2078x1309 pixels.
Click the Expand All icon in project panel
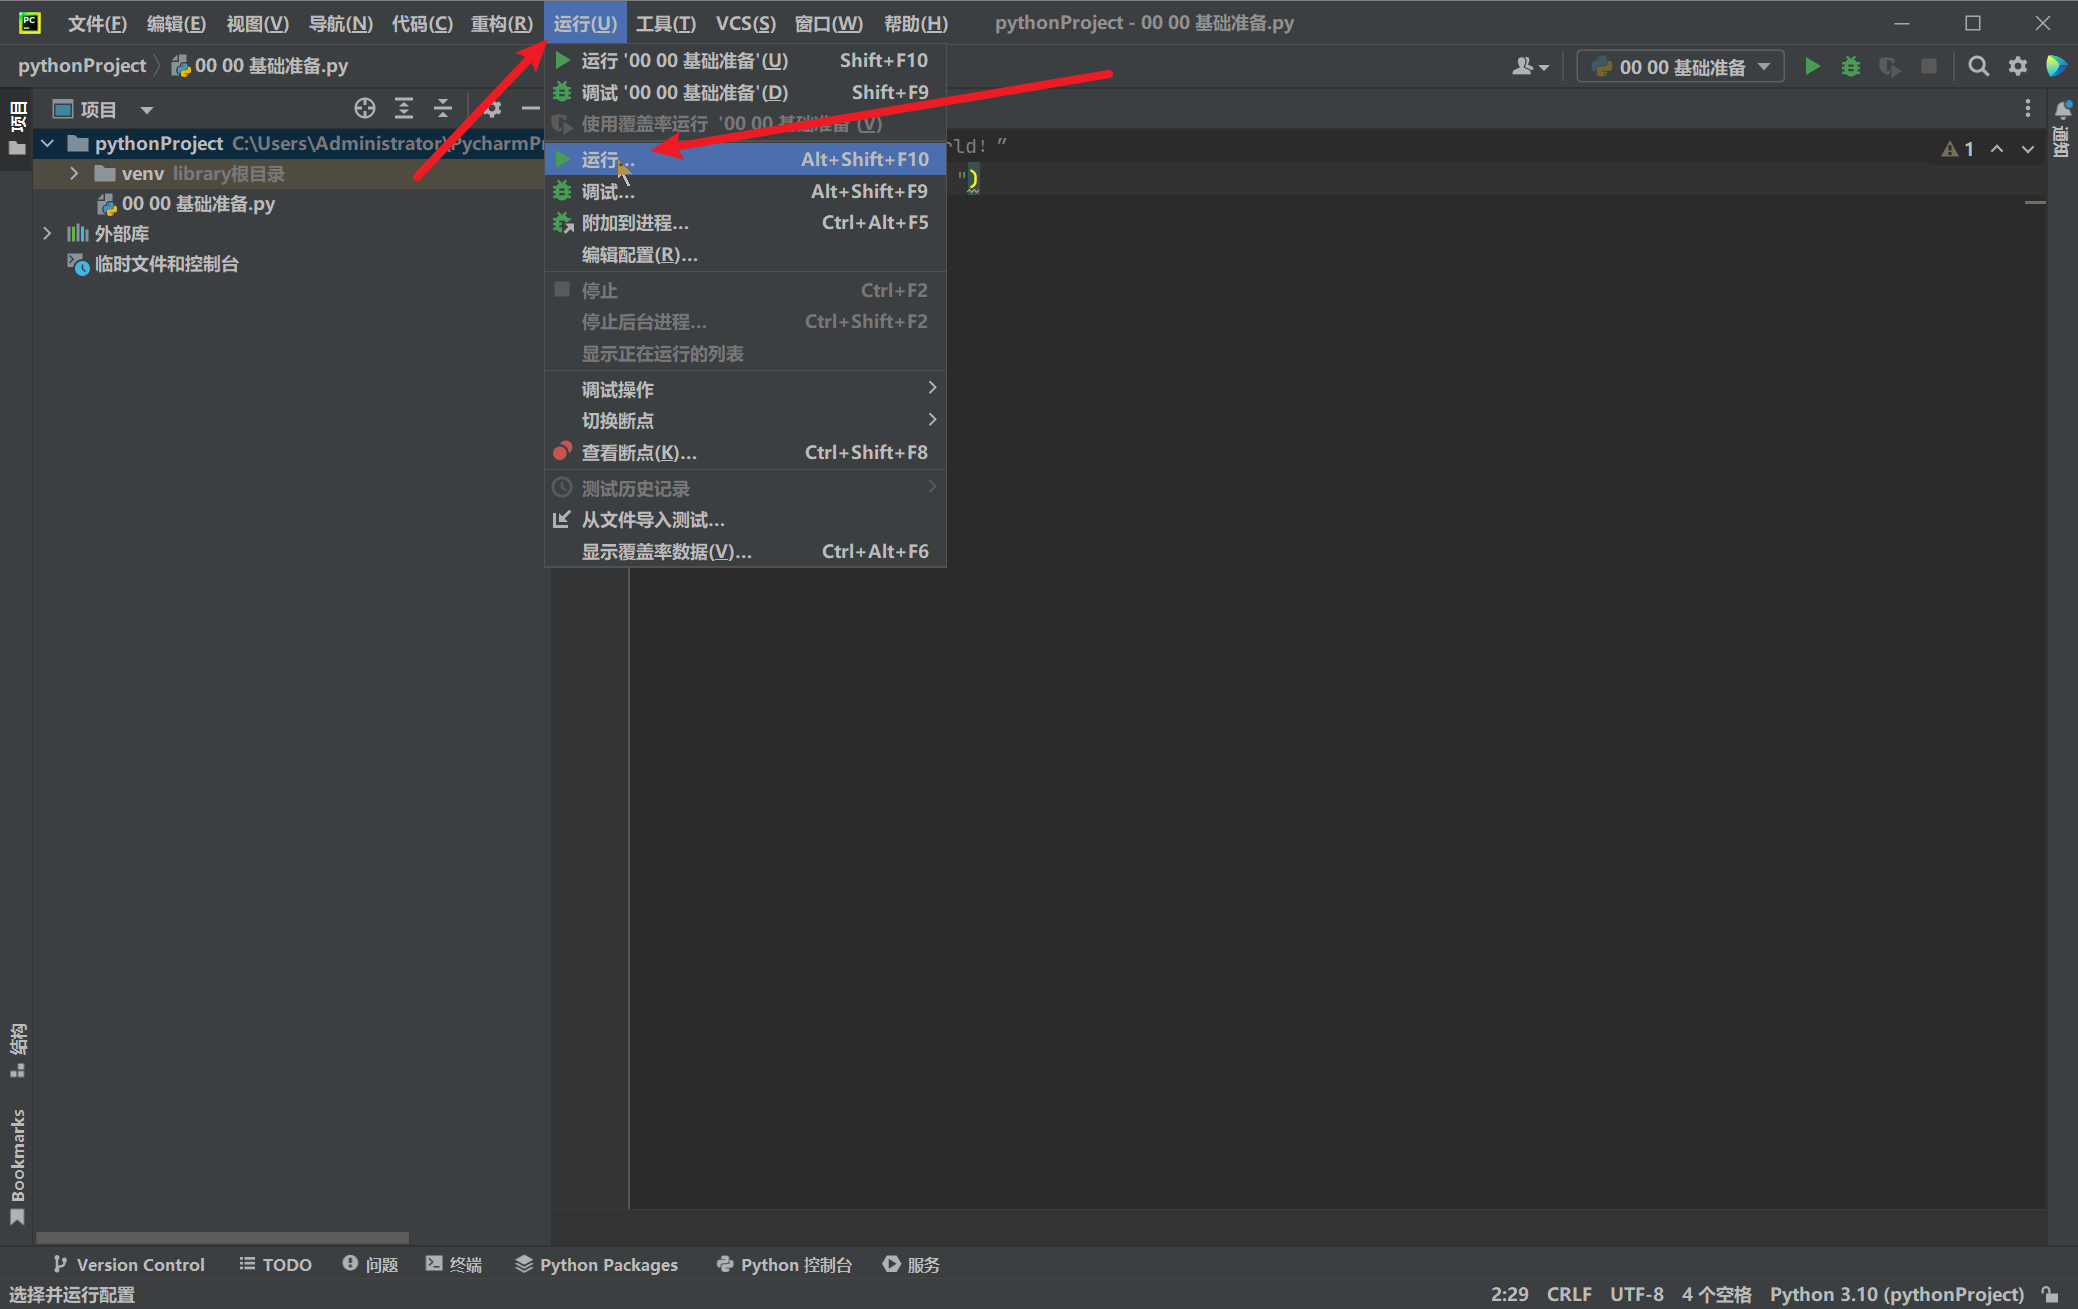coord(404,109)
